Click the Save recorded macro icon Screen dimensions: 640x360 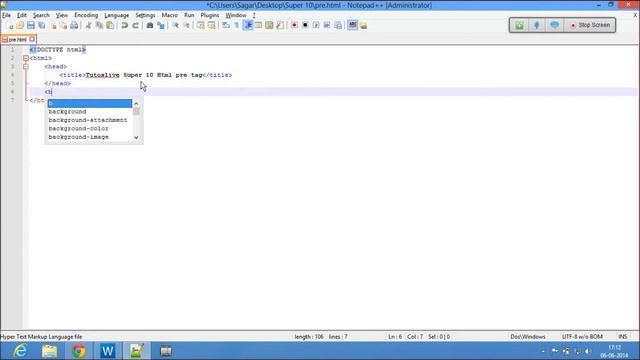click(x=338, y=25)
